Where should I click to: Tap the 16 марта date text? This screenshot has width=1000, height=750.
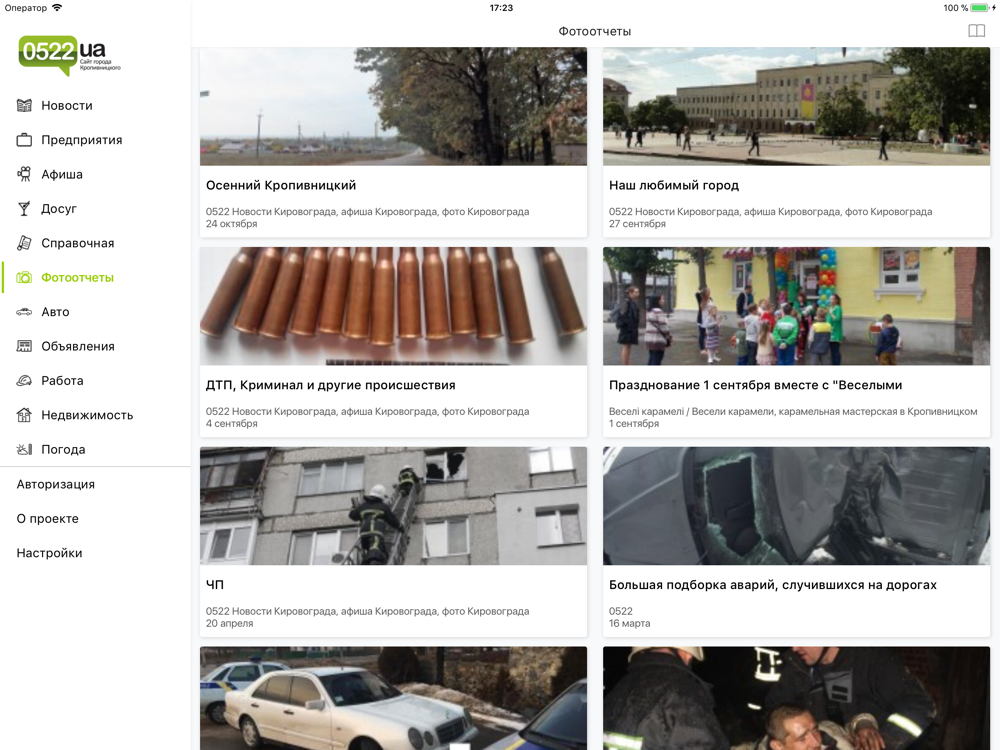pos(629,623)
